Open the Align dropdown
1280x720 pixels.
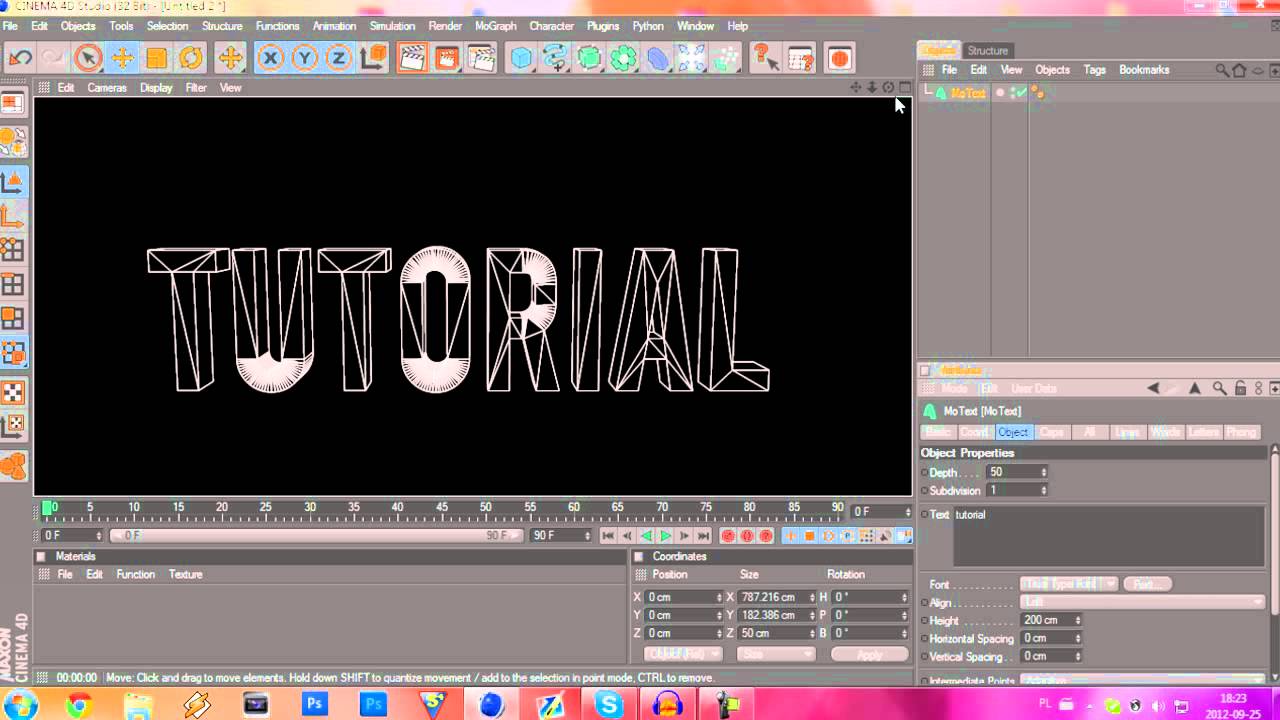tap(1142, 602)
